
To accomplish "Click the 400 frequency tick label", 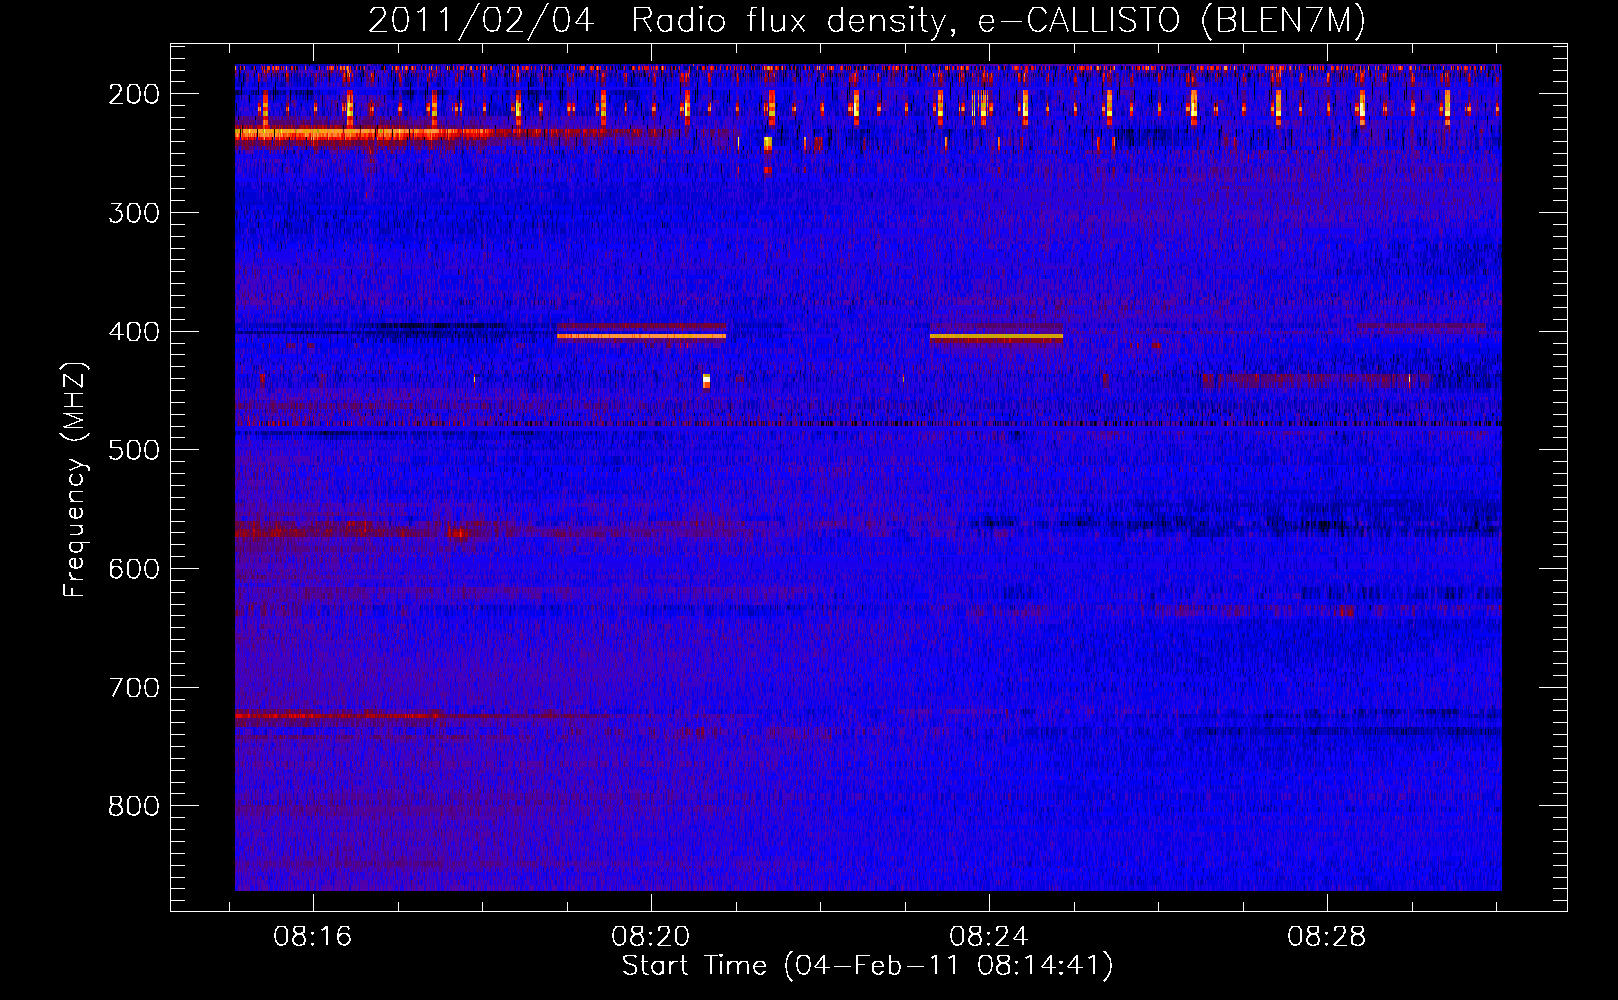I will [x=134, y=331].
